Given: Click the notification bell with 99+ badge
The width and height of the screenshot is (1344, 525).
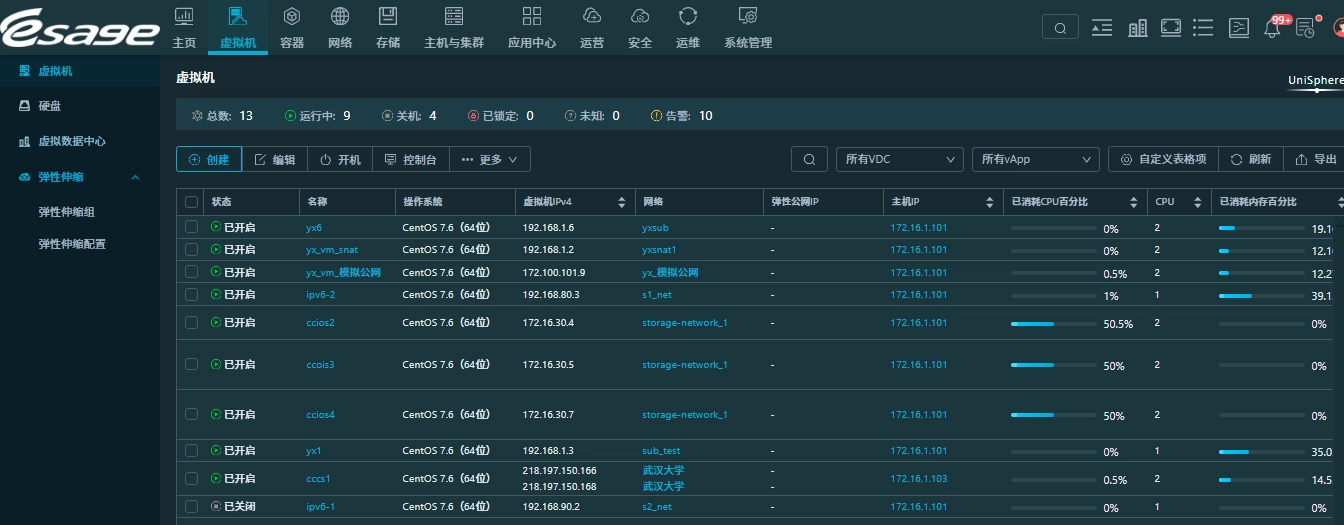Looking at the screenshot, I should [x=1273, y=27].
